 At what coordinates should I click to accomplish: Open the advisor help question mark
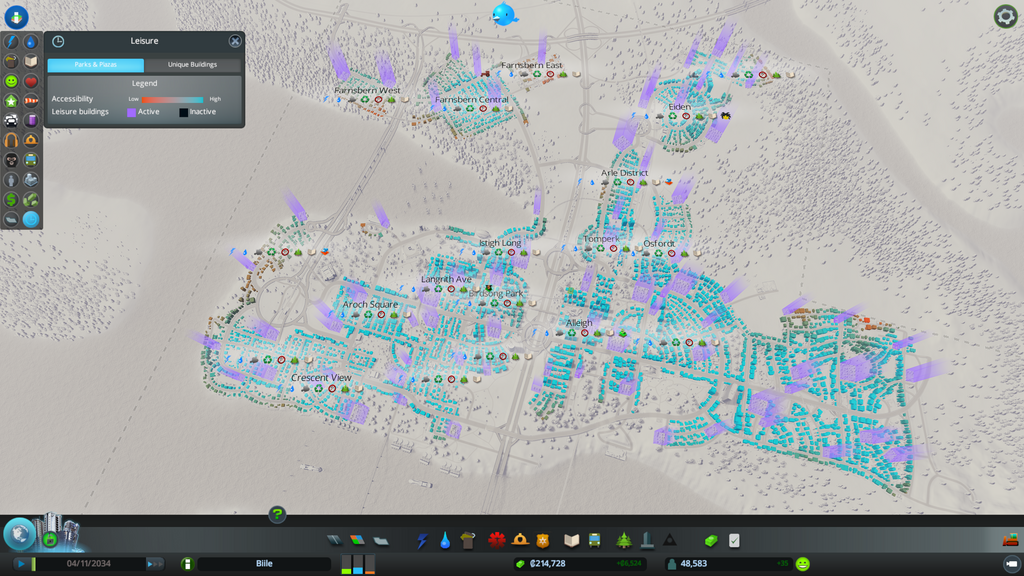pyautogui.click(x=277, y=515)
